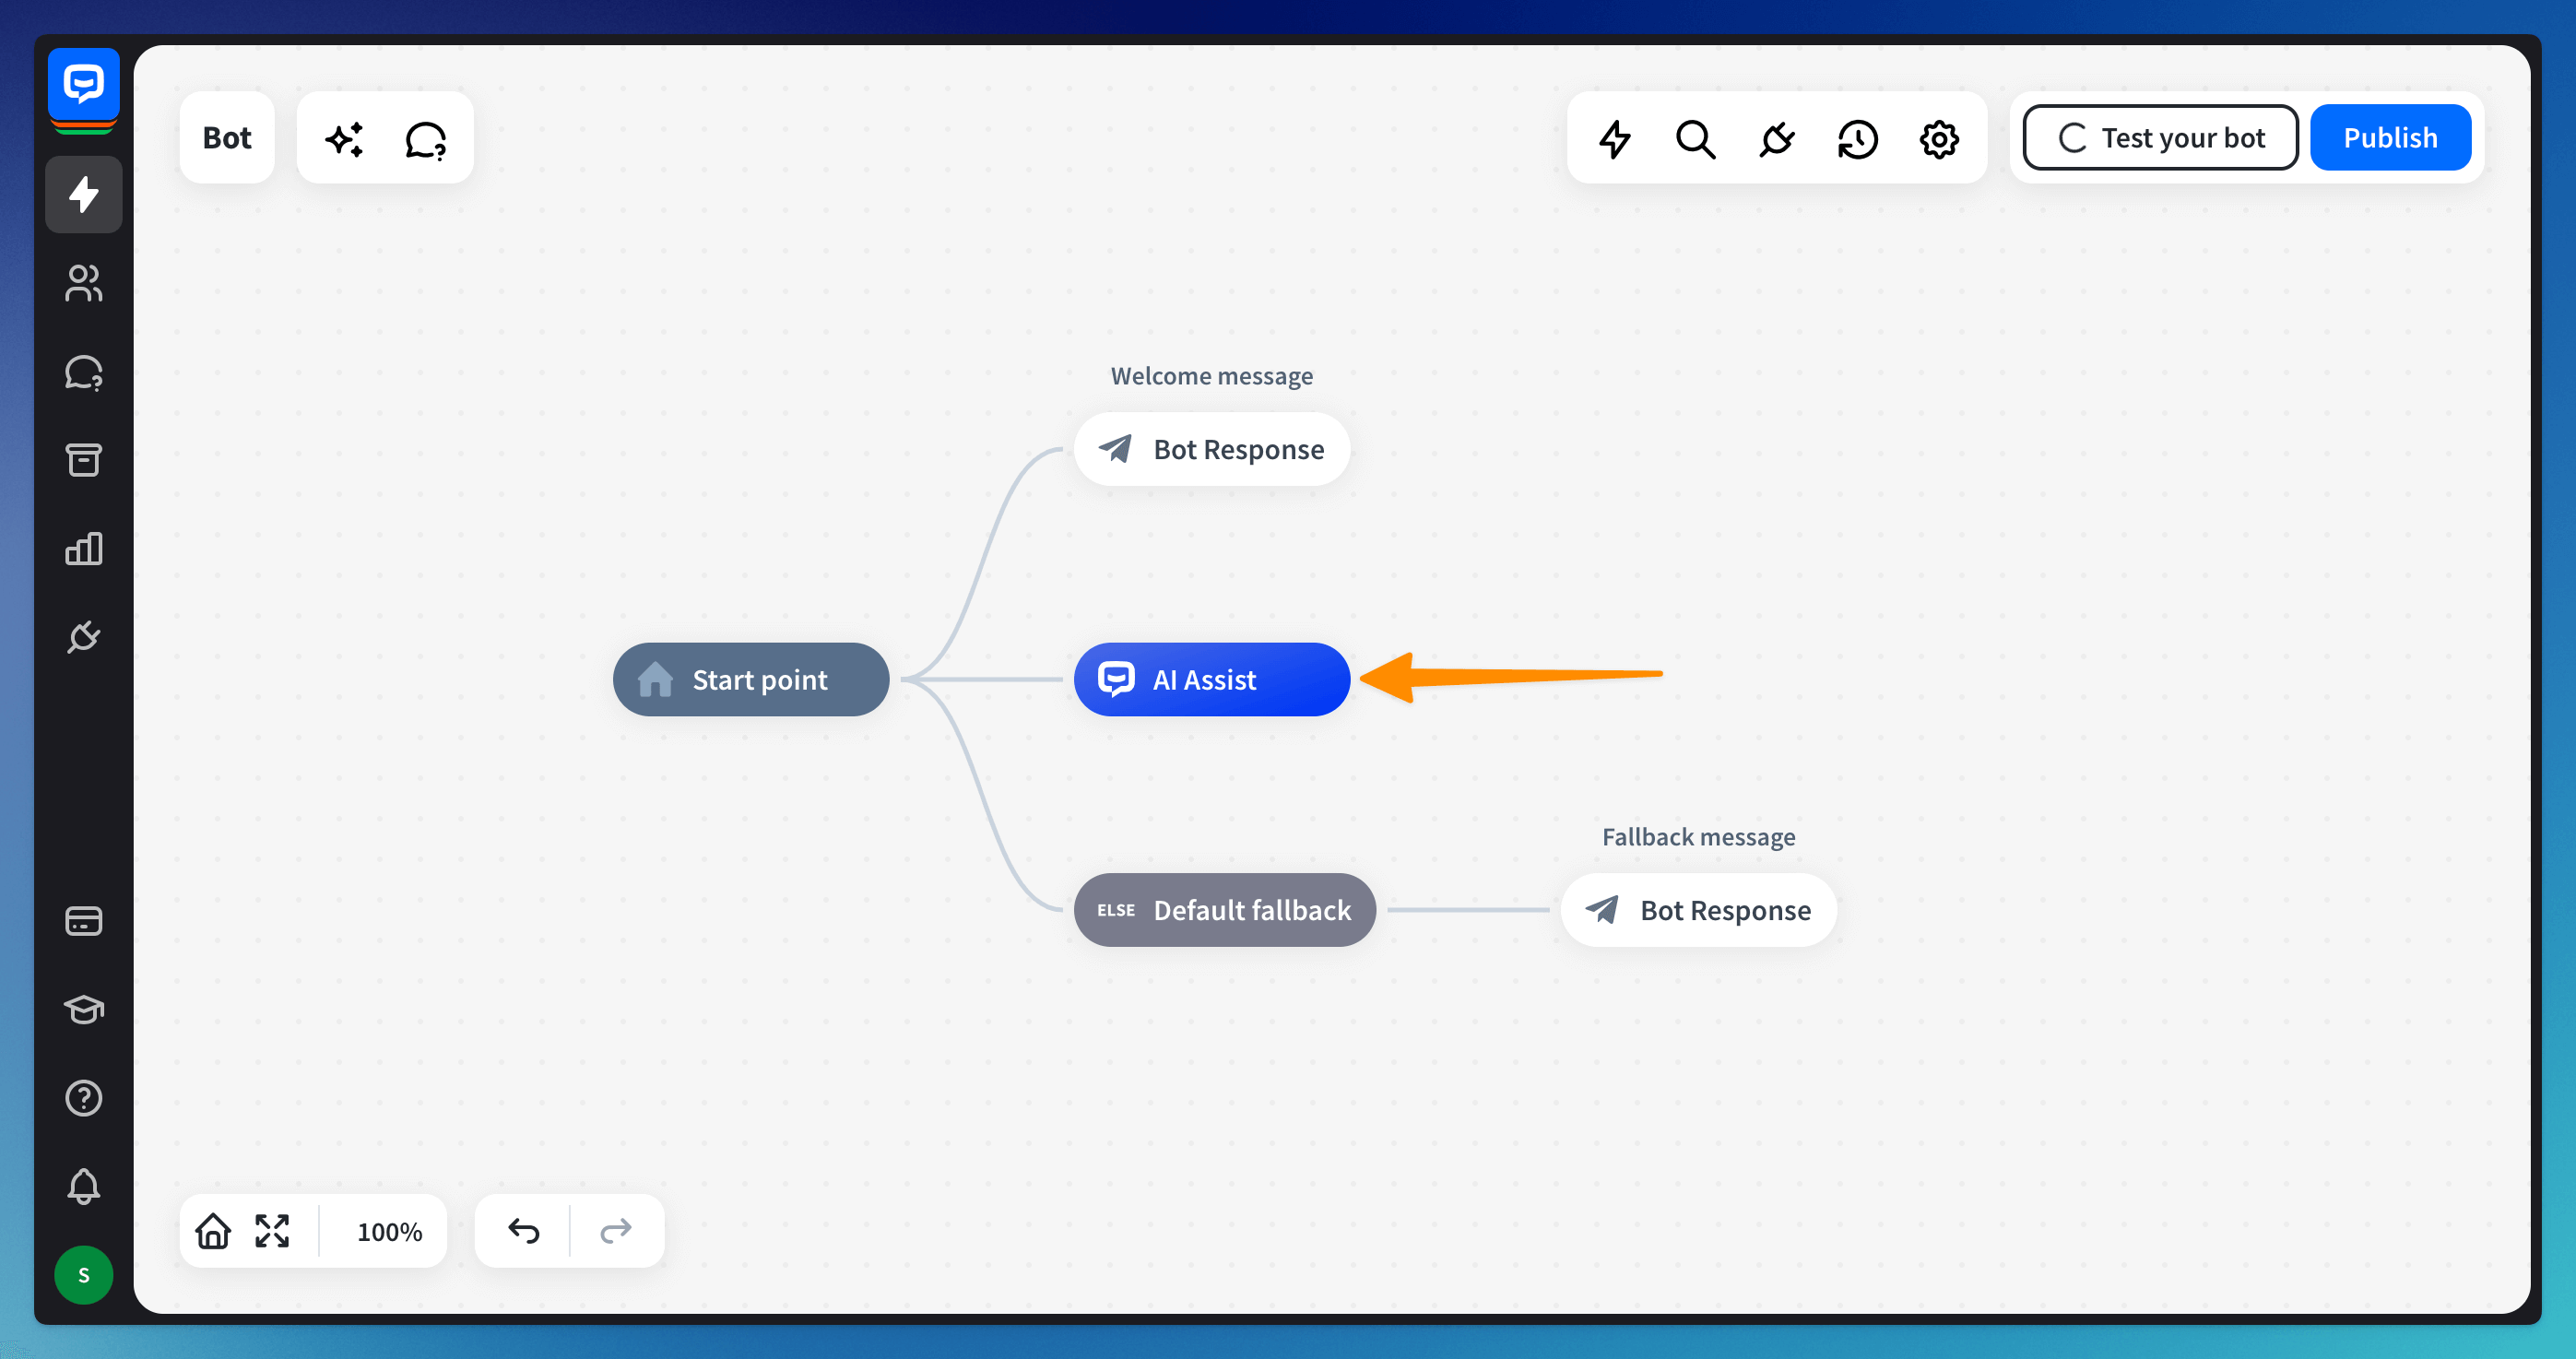The height and width of the screenshot is (1359, 2576).
Task: Click the 100% zoom level indicator
Action: click(x=389, y=1231)
